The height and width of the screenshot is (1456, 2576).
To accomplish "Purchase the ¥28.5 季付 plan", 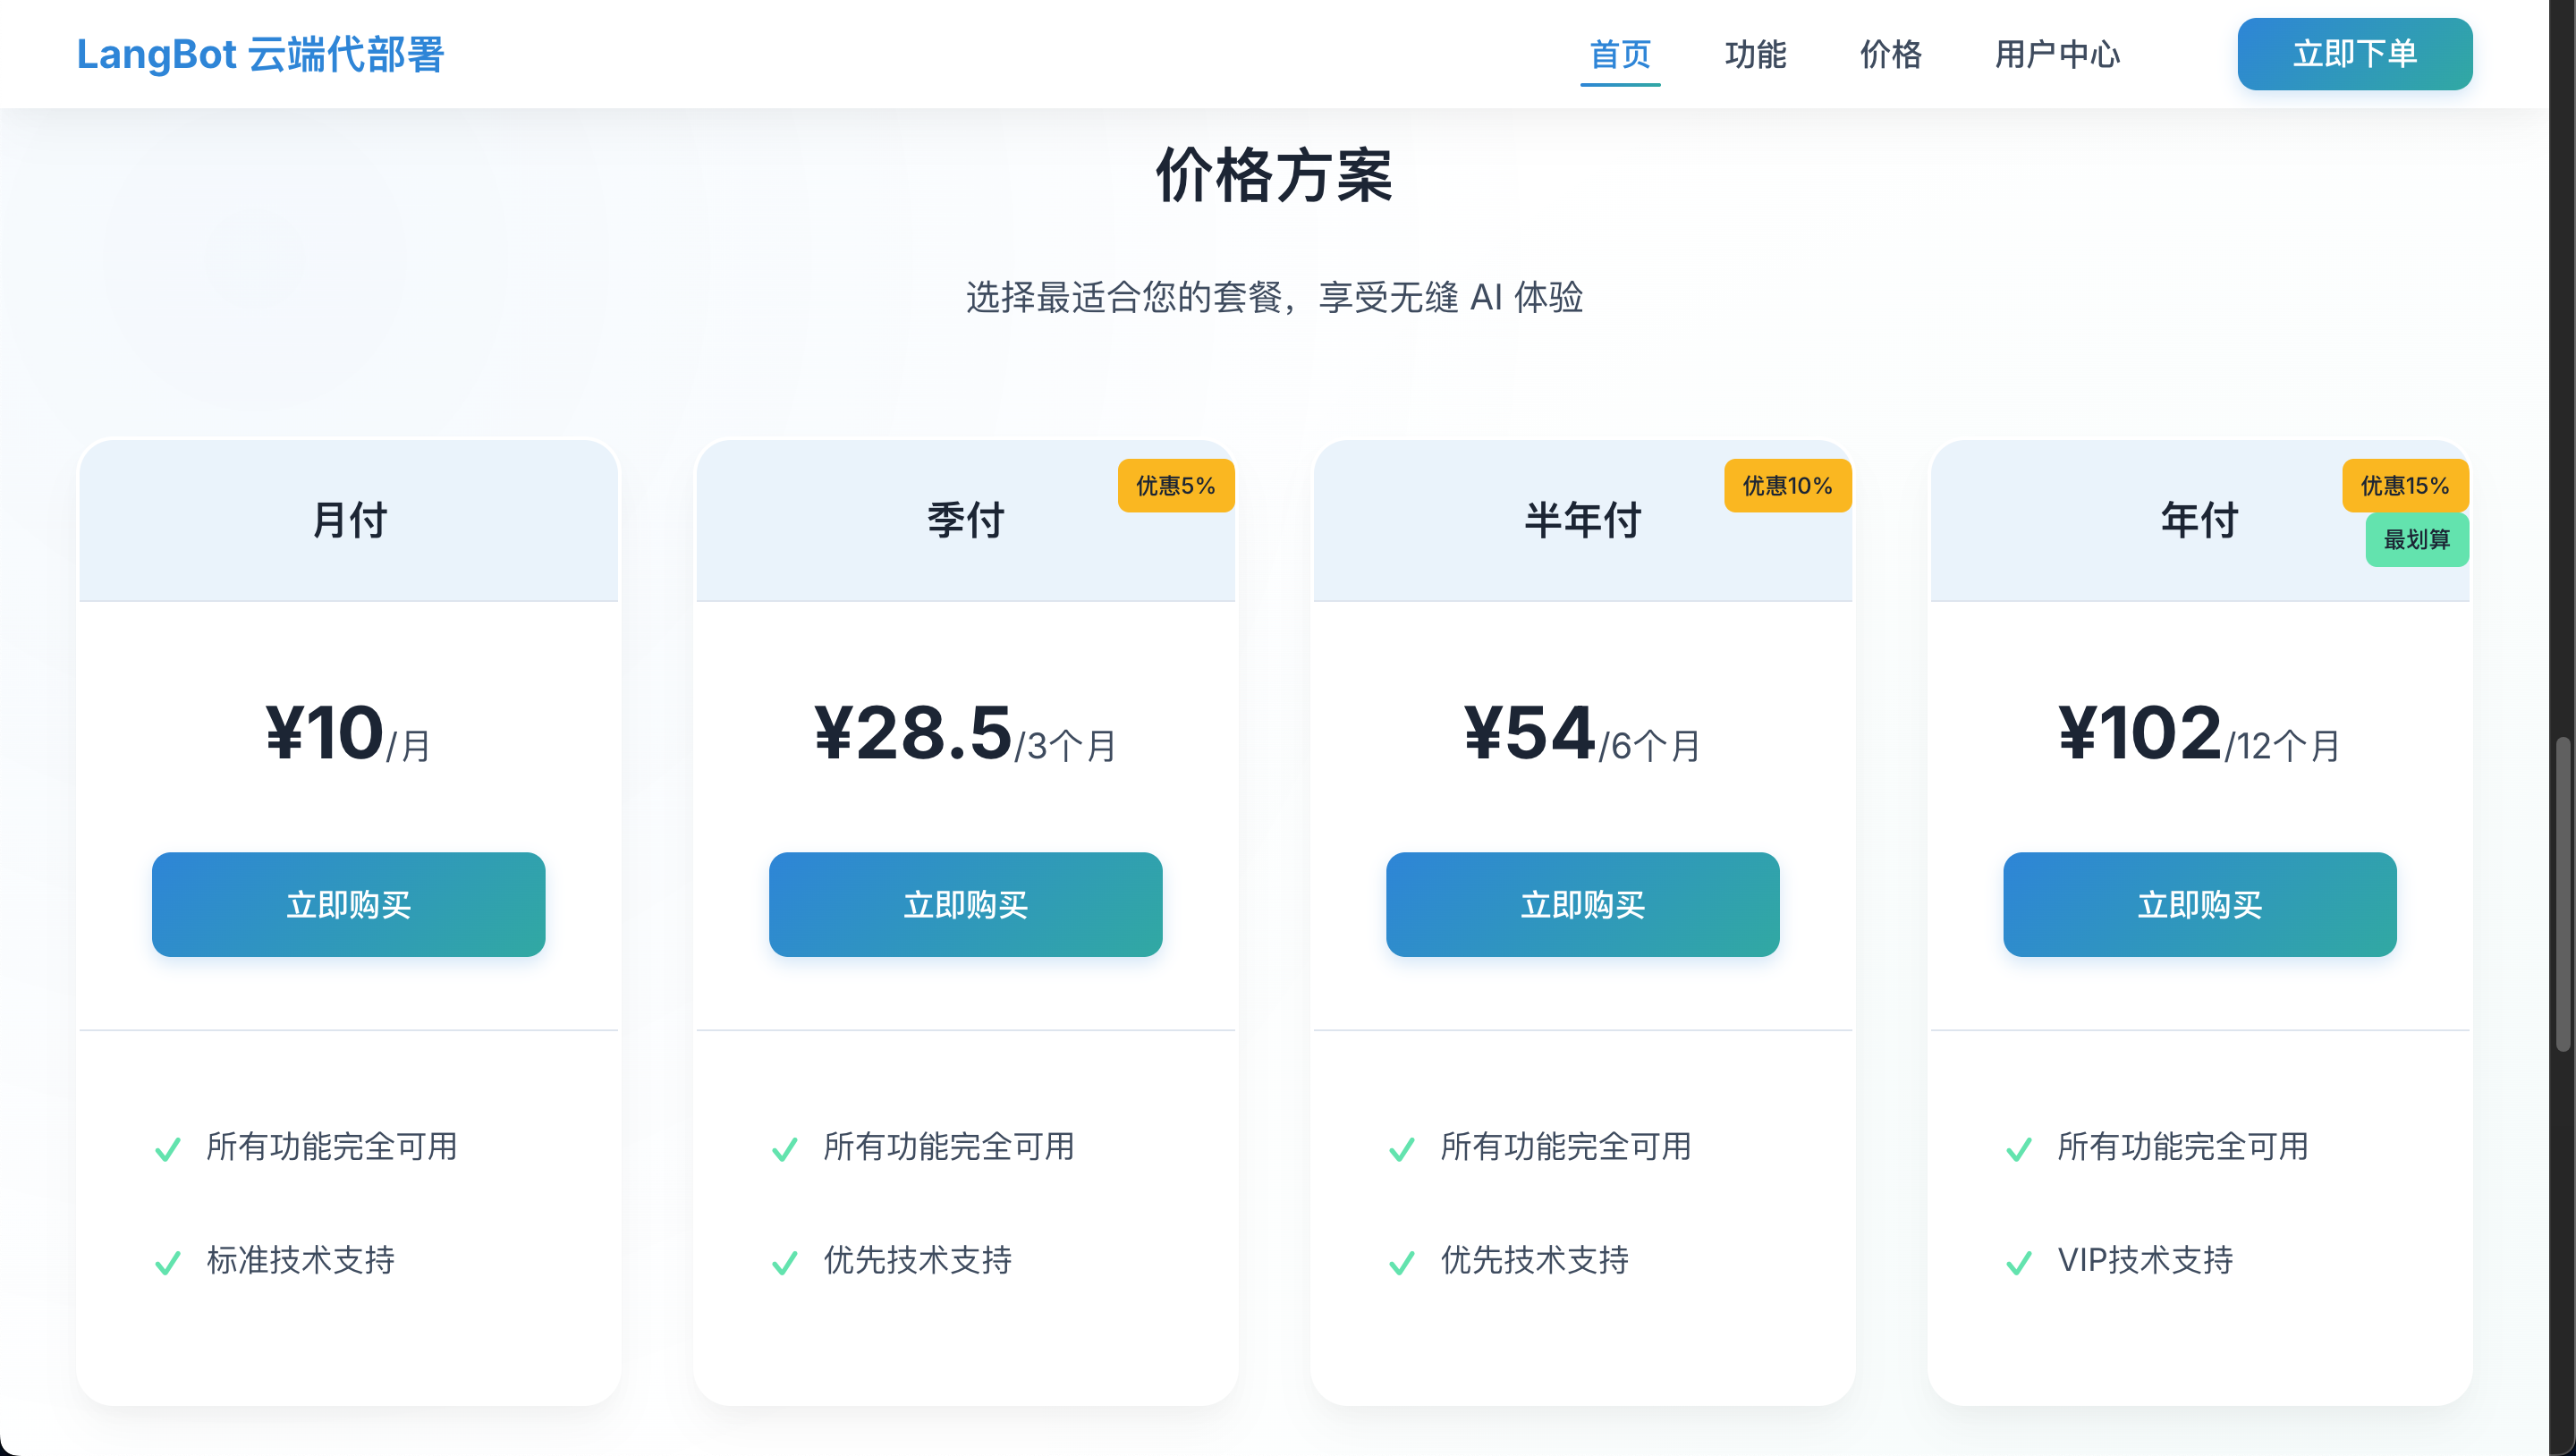I will 965,904.
